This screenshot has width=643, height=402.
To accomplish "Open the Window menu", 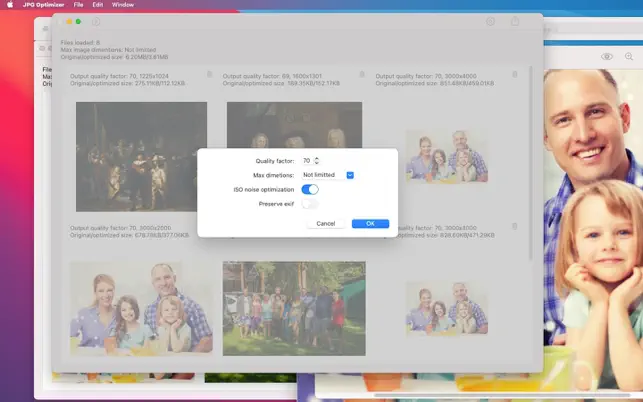I will click(x=123, y=5).
